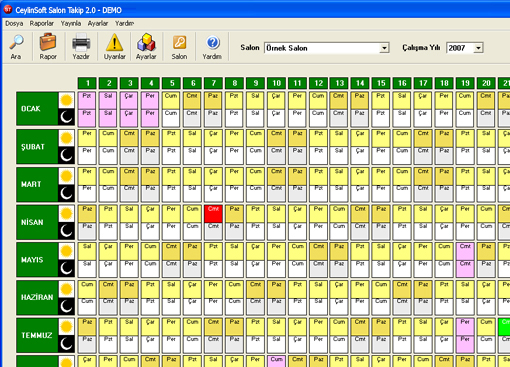Open the Rapor briefcase icon

click(48, 47)
